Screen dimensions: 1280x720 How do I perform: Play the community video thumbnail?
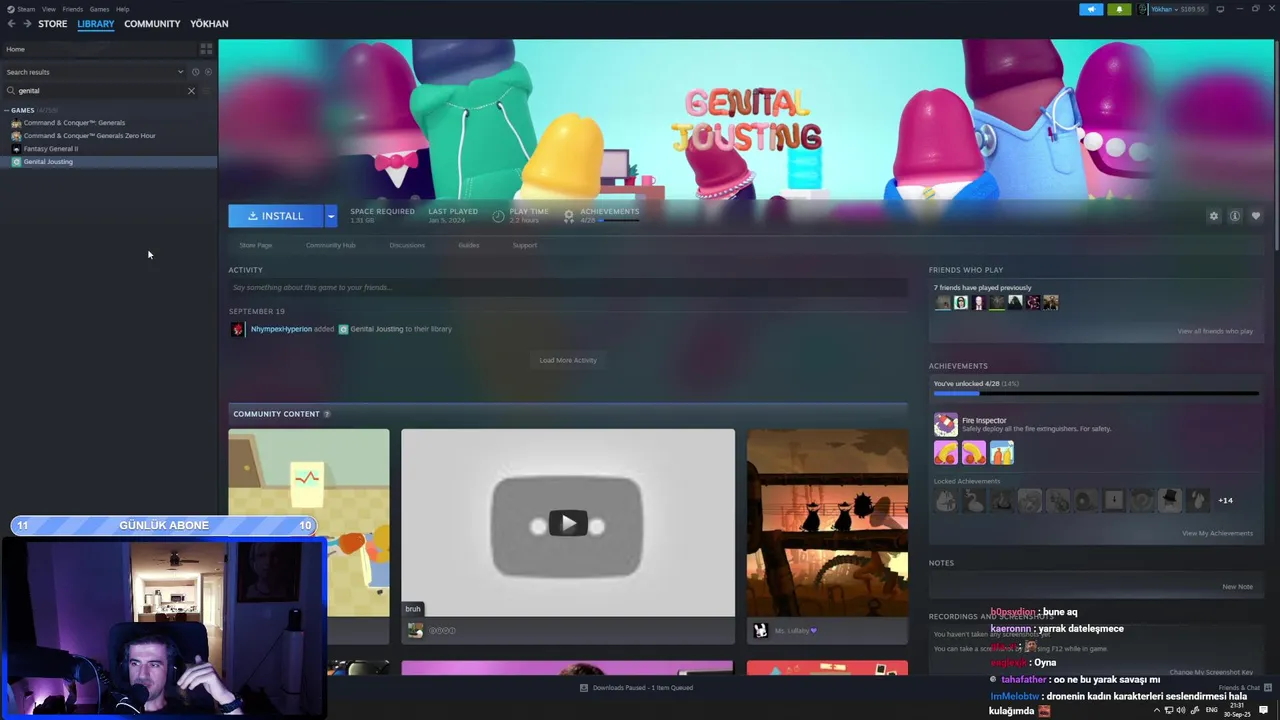tap(568, 523)
